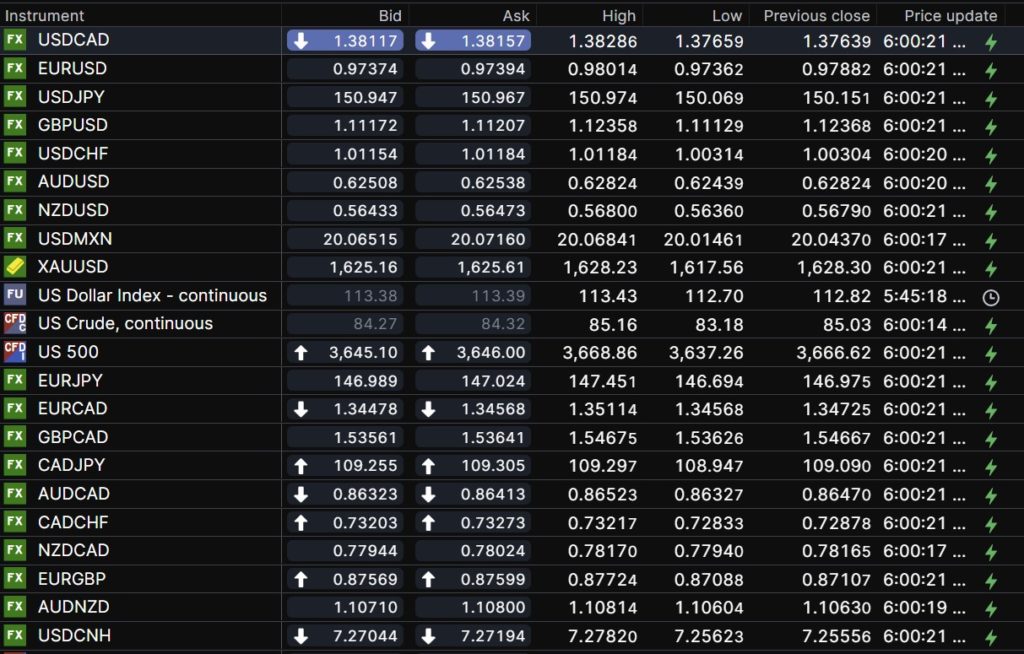The width and height of the screenshot is (1024, 654).
Task: Click the Price update column header
Action: tap(950, 16)
